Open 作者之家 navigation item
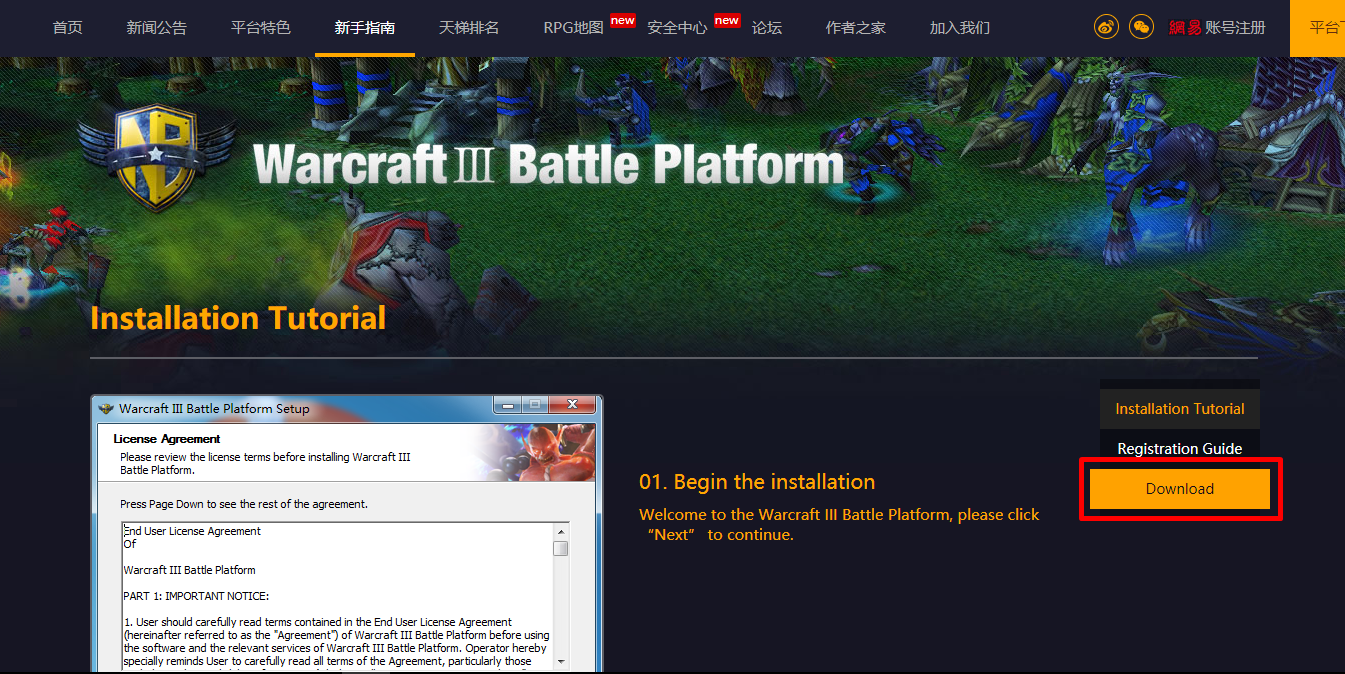This screenshot has width=1345, height=674. (856, 27)
